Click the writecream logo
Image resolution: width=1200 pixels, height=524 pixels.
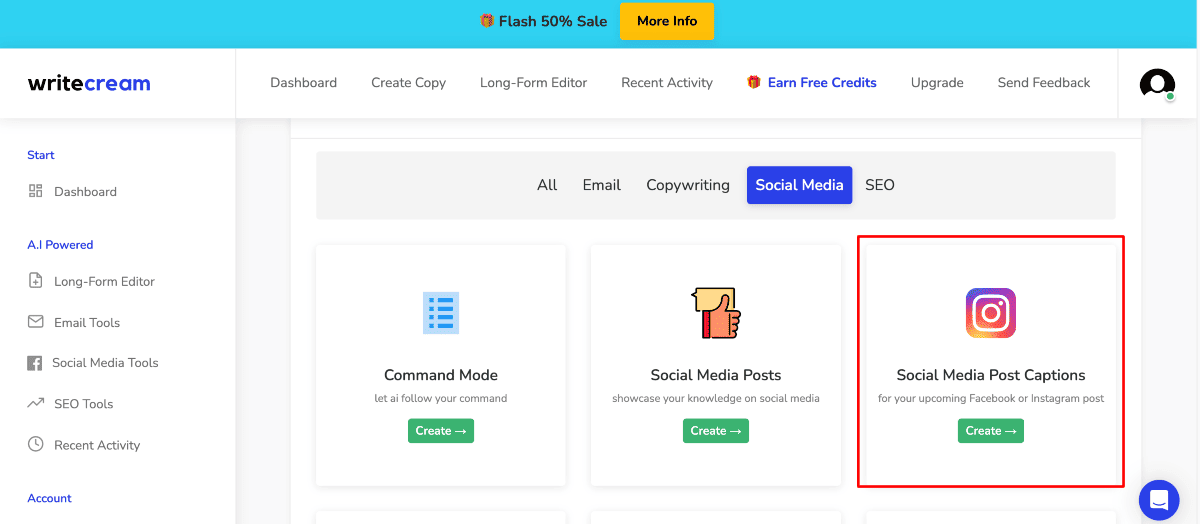click(x=89, y=83)
